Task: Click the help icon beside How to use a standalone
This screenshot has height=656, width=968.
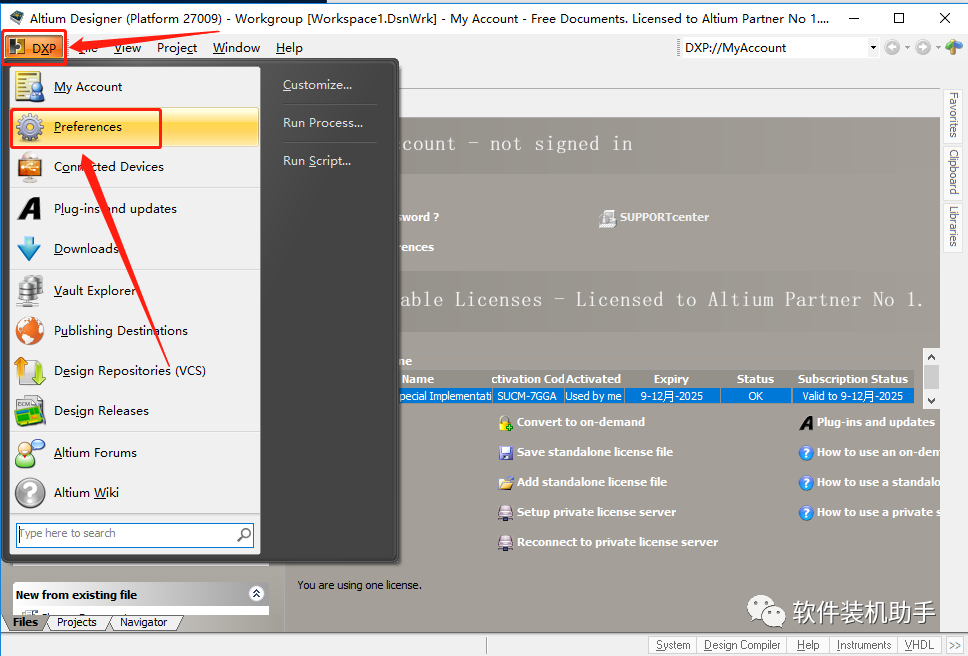Action: pyautogui.click(x=806, y=483)
